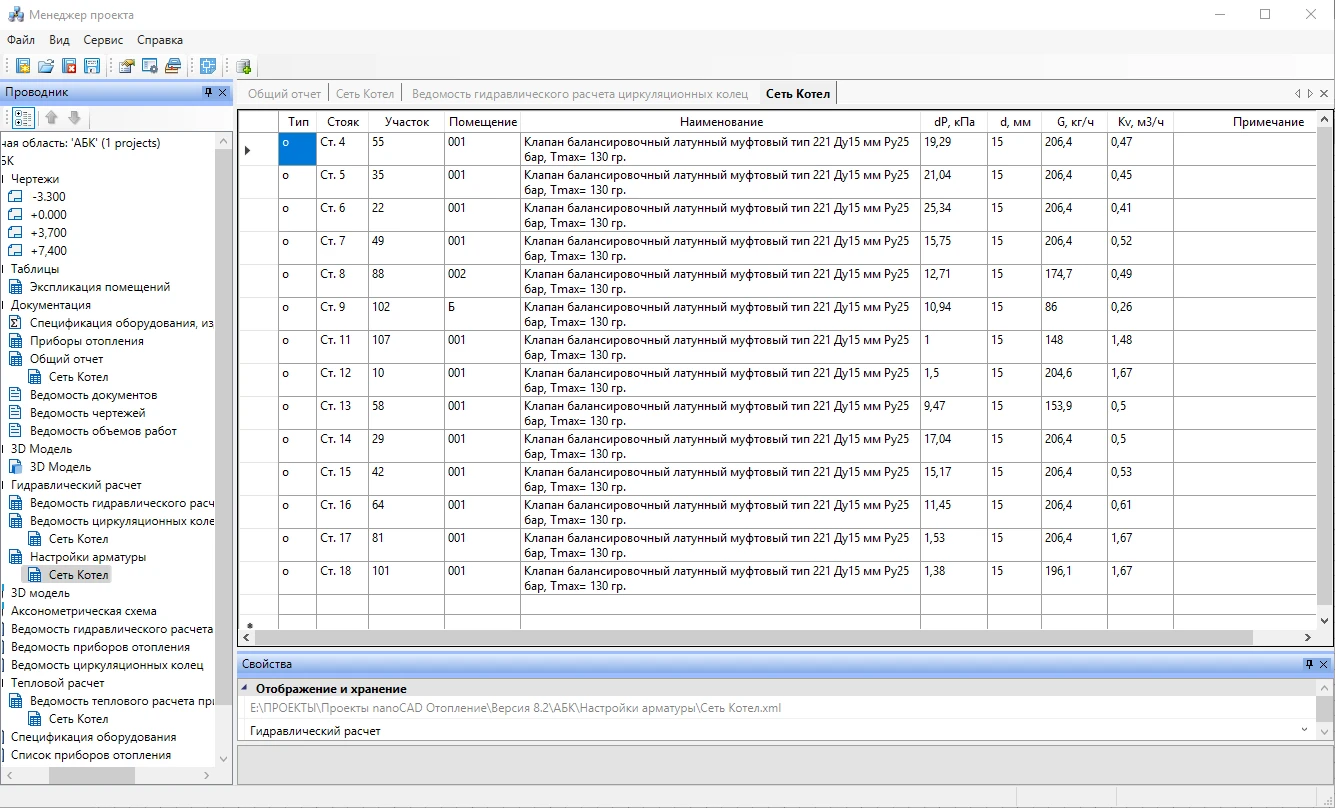
Task: Click the New Project toolbar icon
Action: [23, 66]
